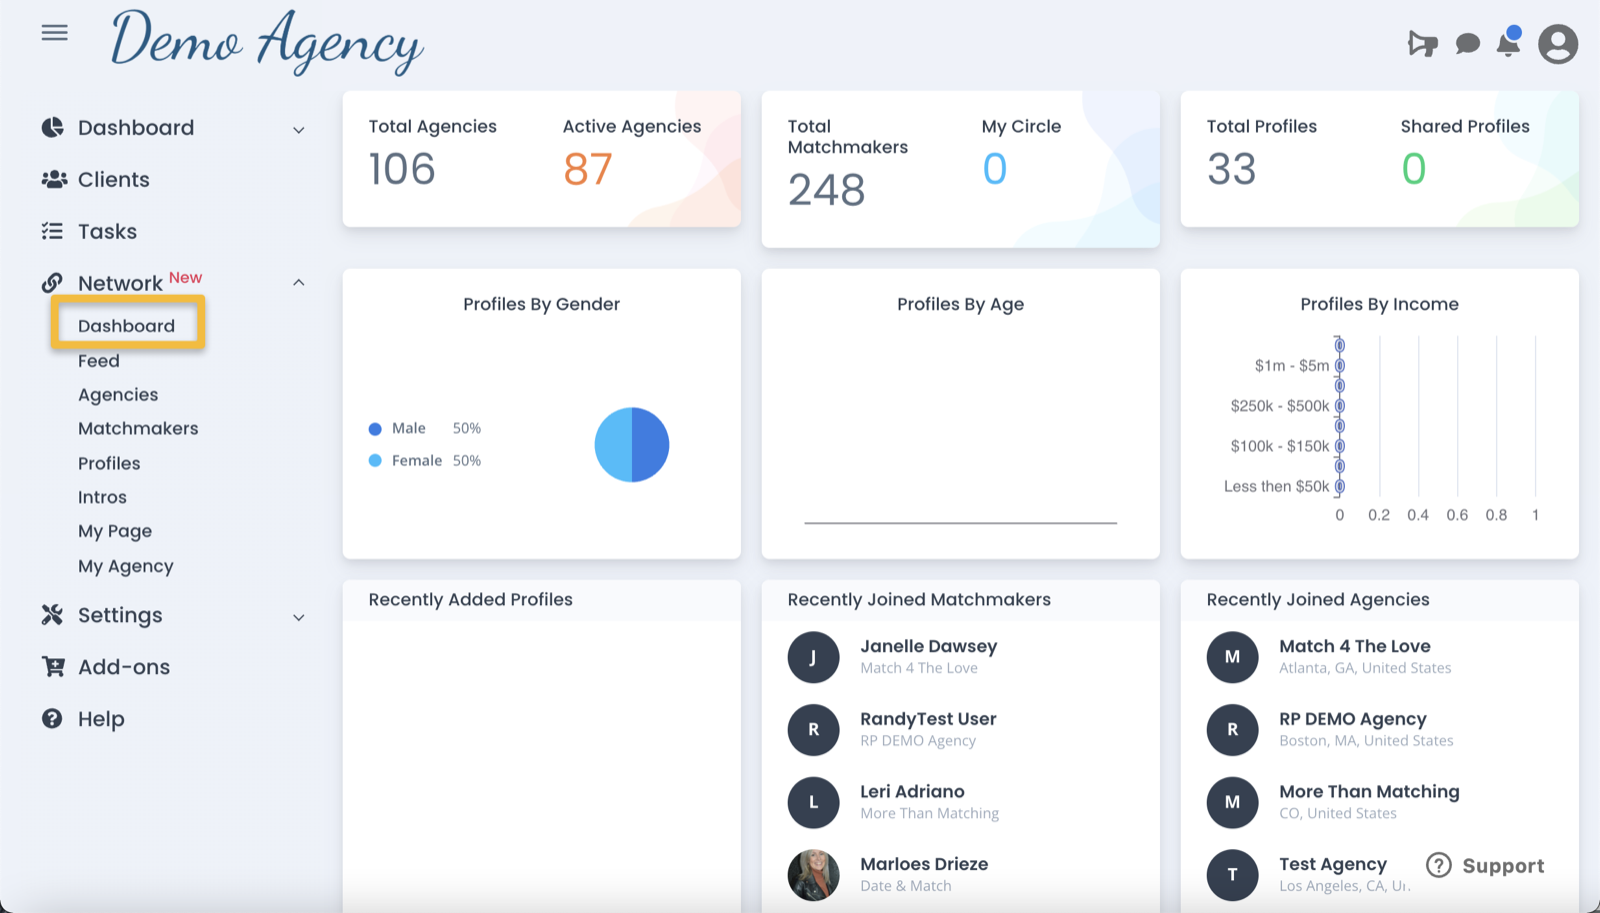Select Intros from the Network menu
The image size is (1600, 913).
101,497
